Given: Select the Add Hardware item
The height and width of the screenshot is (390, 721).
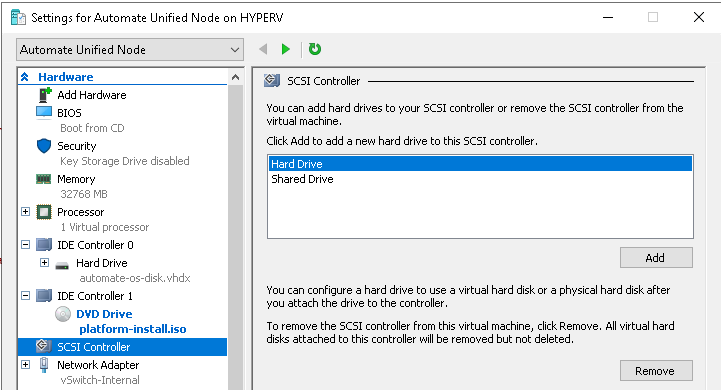Looking at the screenshot, I should (92, 95).
